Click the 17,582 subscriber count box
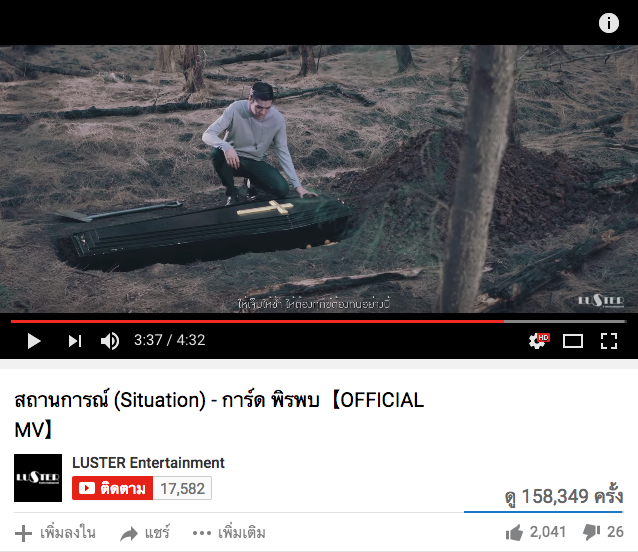 click(182, 488)
